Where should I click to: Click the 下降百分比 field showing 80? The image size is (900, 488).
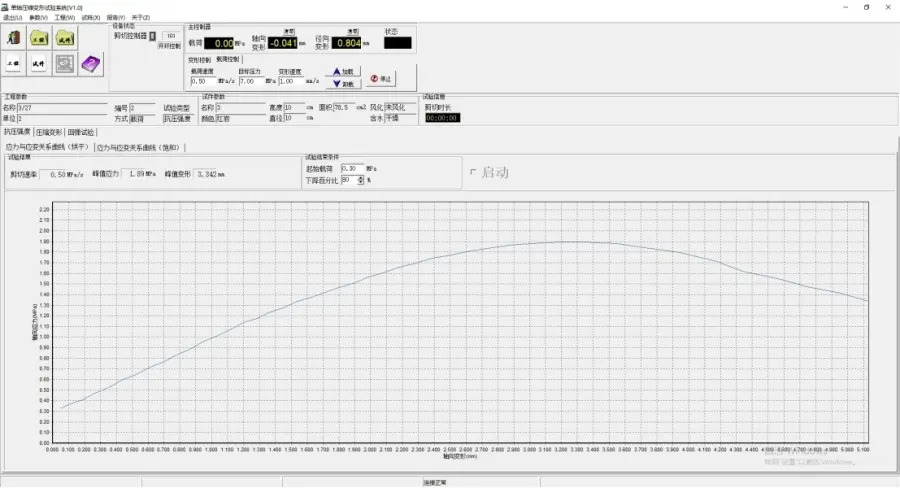pos(349,180)
